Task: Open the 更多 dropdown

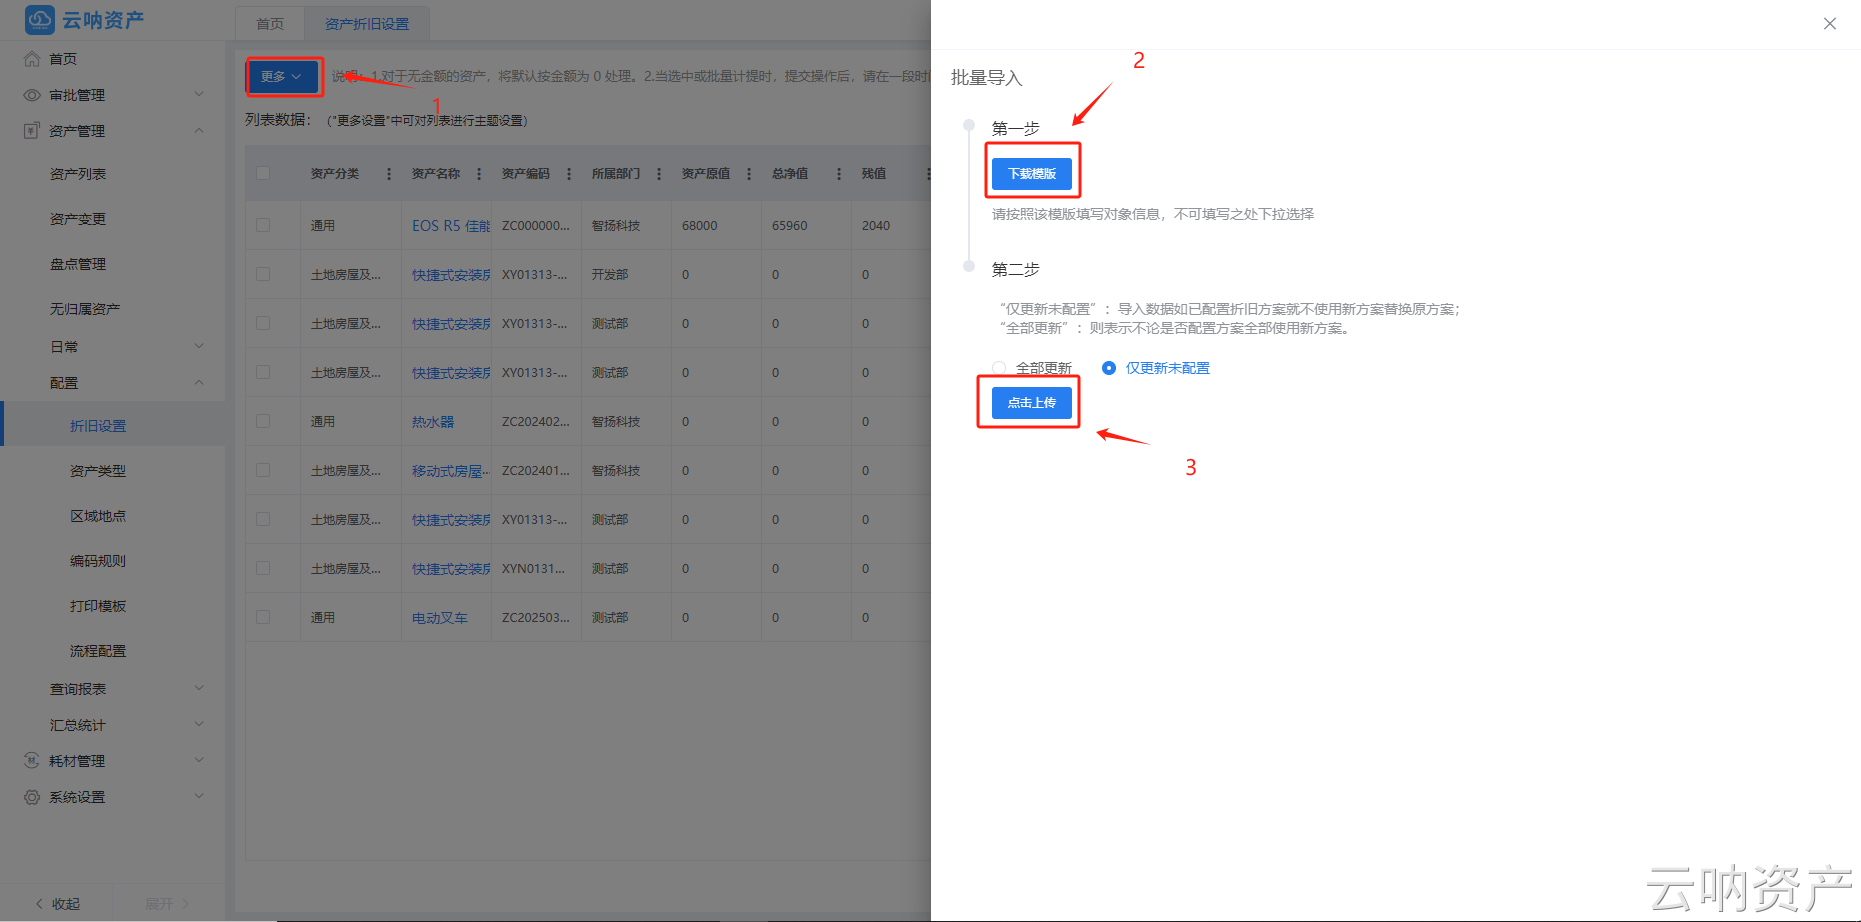Action: (x=283, y=75)
